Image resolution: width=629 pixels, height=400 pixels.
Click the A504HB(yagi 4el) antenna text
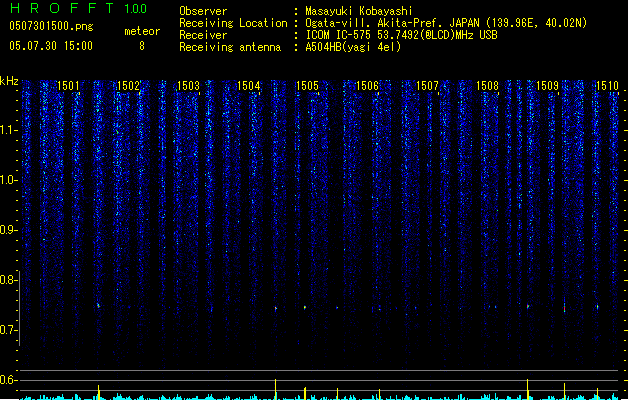[353, 47]
